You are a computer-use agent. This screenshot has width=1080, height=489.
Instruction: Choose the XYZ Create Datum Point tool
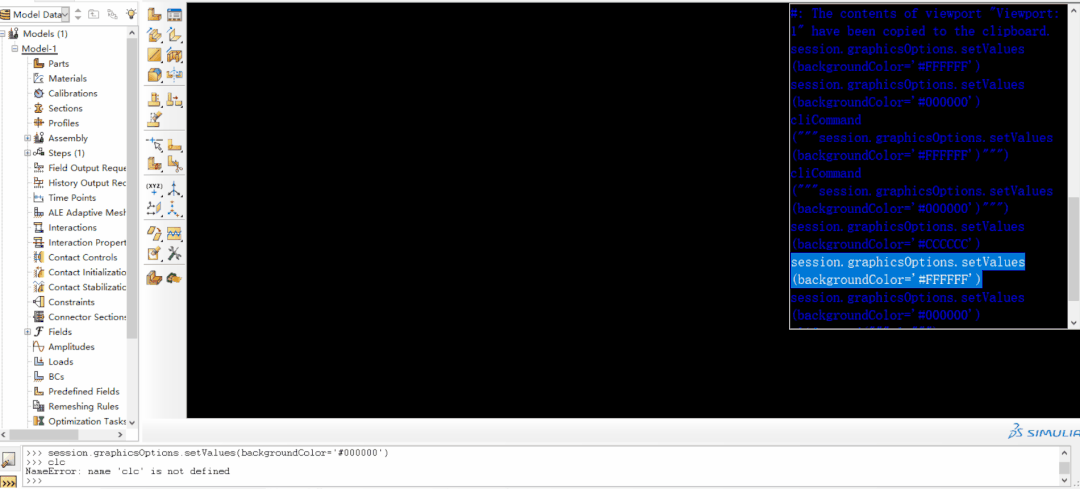pos(155,189)
